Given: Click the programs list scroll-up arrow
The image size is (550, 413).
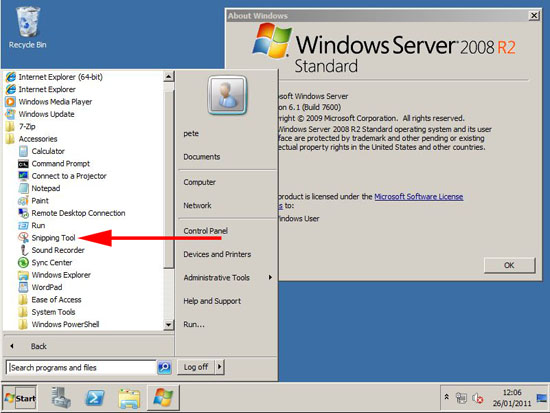Looking at the screenshot, I should [x=169, y=76].
